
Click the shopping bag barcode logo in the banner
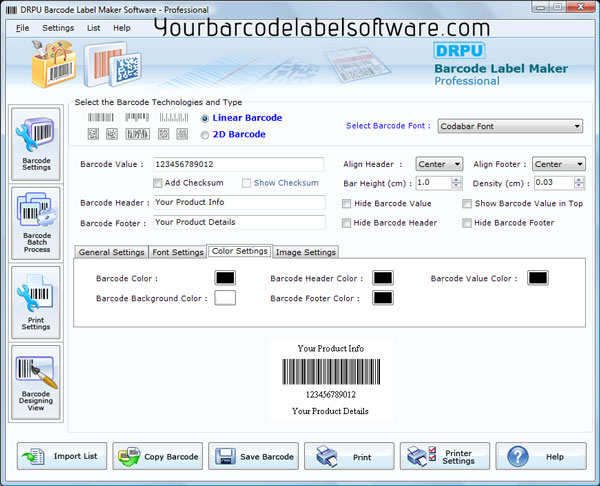[x=54, y=64]
